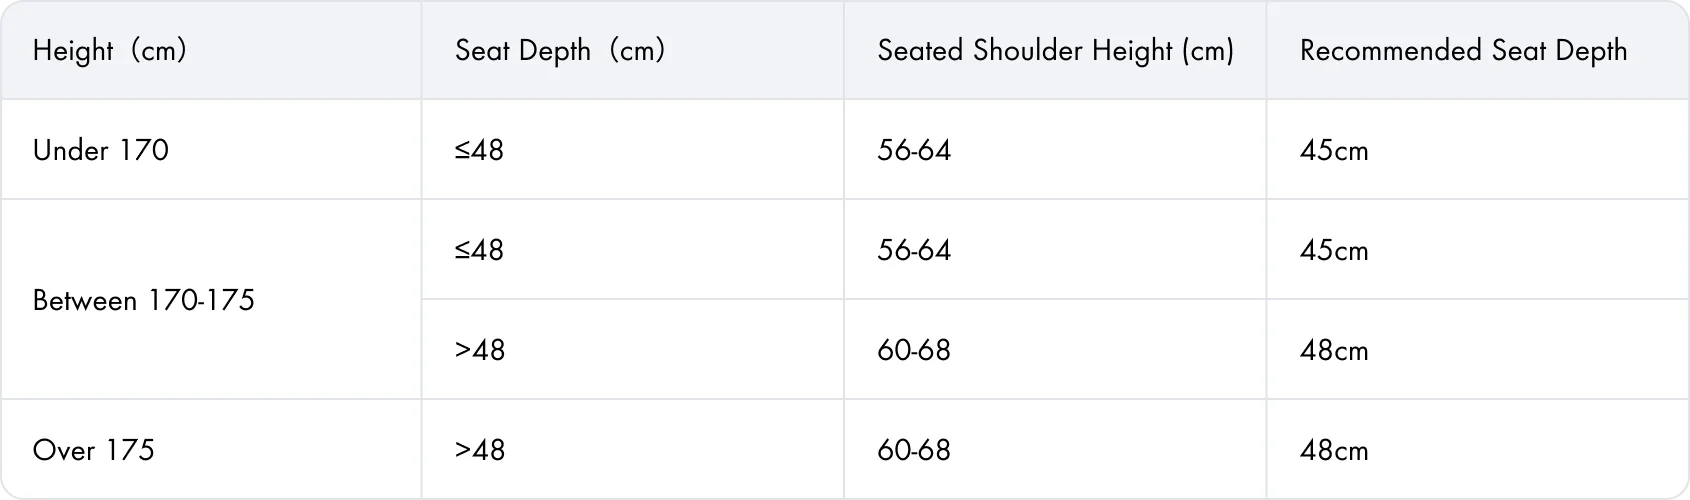Select 60-68 shoulder height in Over 175 row
This screenshot has height=500, width=1690.
pyautogui.click(x=914, y=450)
